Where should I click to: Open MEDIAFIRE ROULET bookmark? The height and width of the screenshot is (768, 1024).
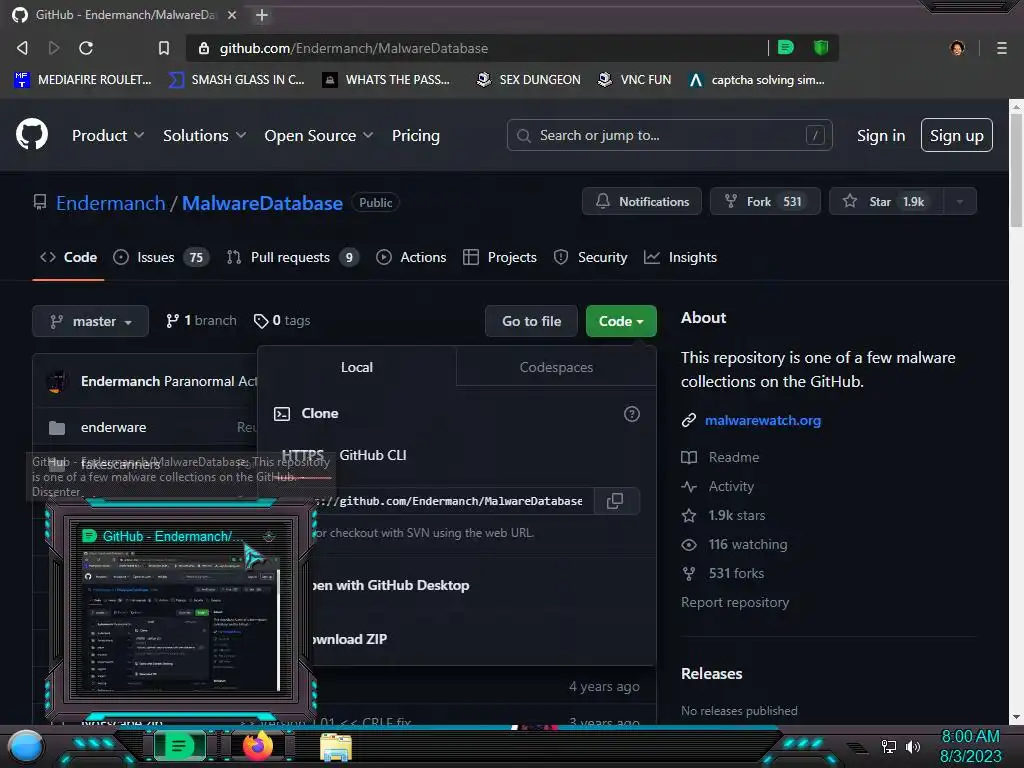pyautogui.click(x=82, y=80)
